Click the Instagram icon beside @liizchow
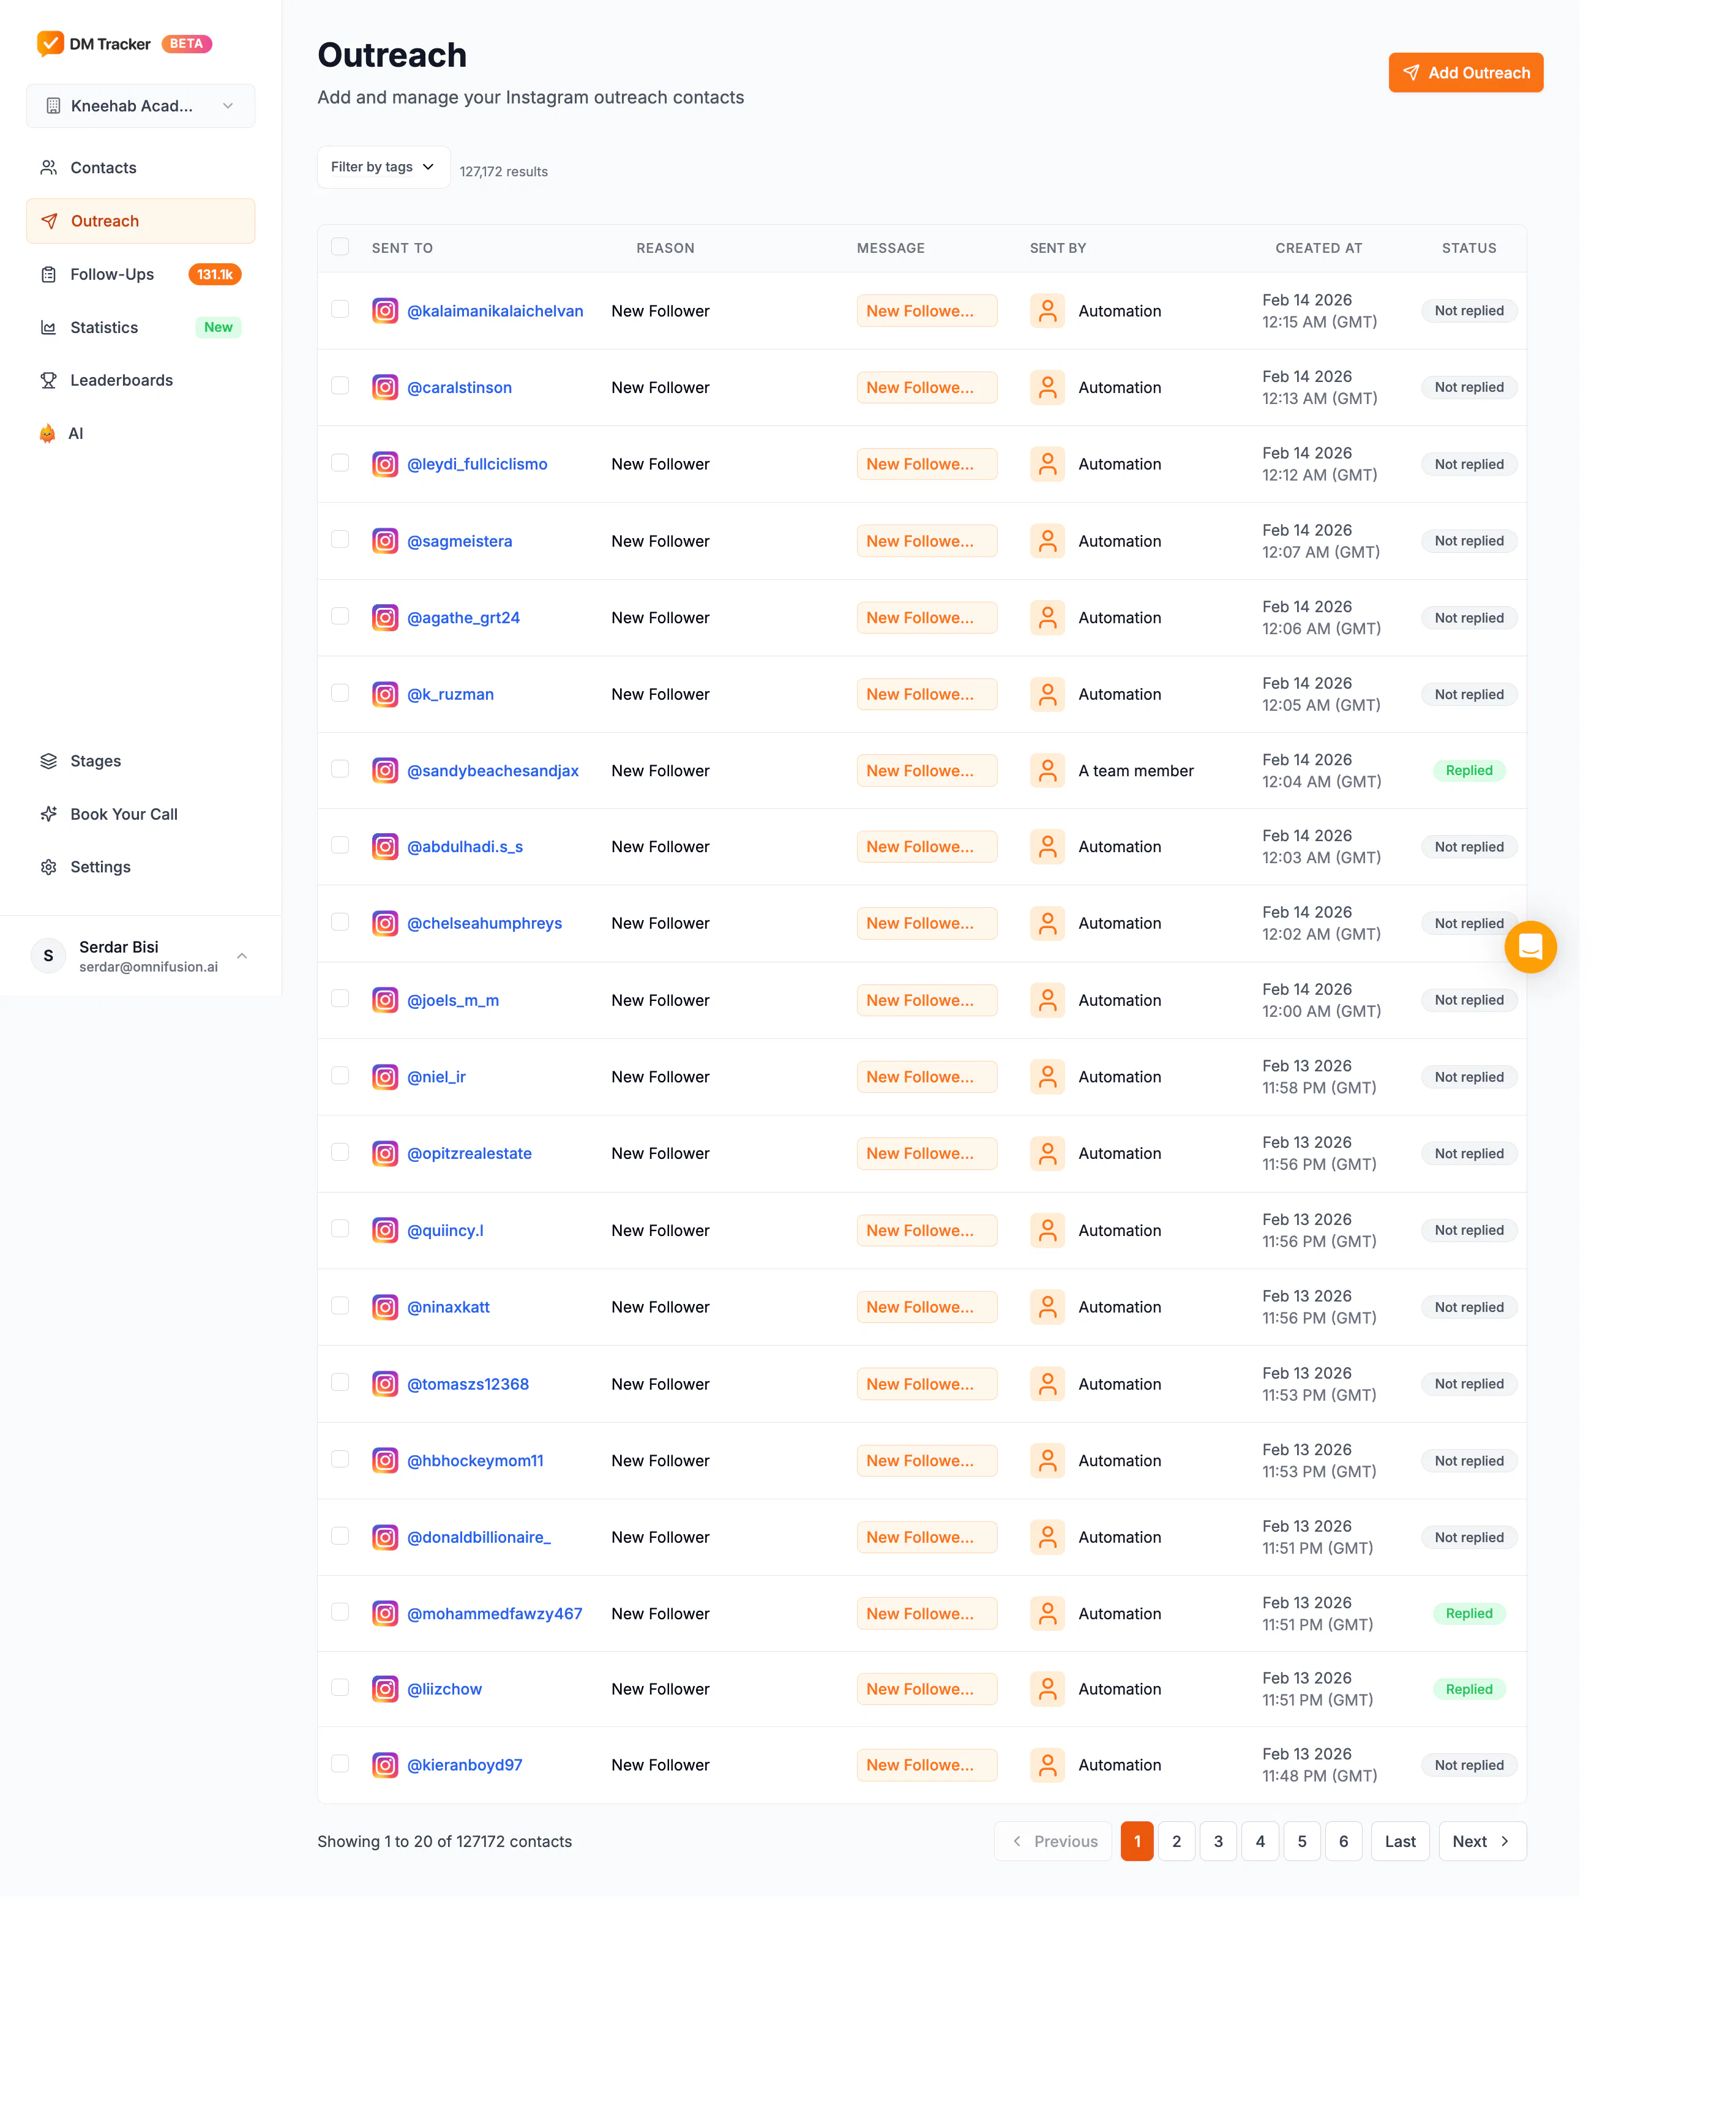 point(385,1689)
